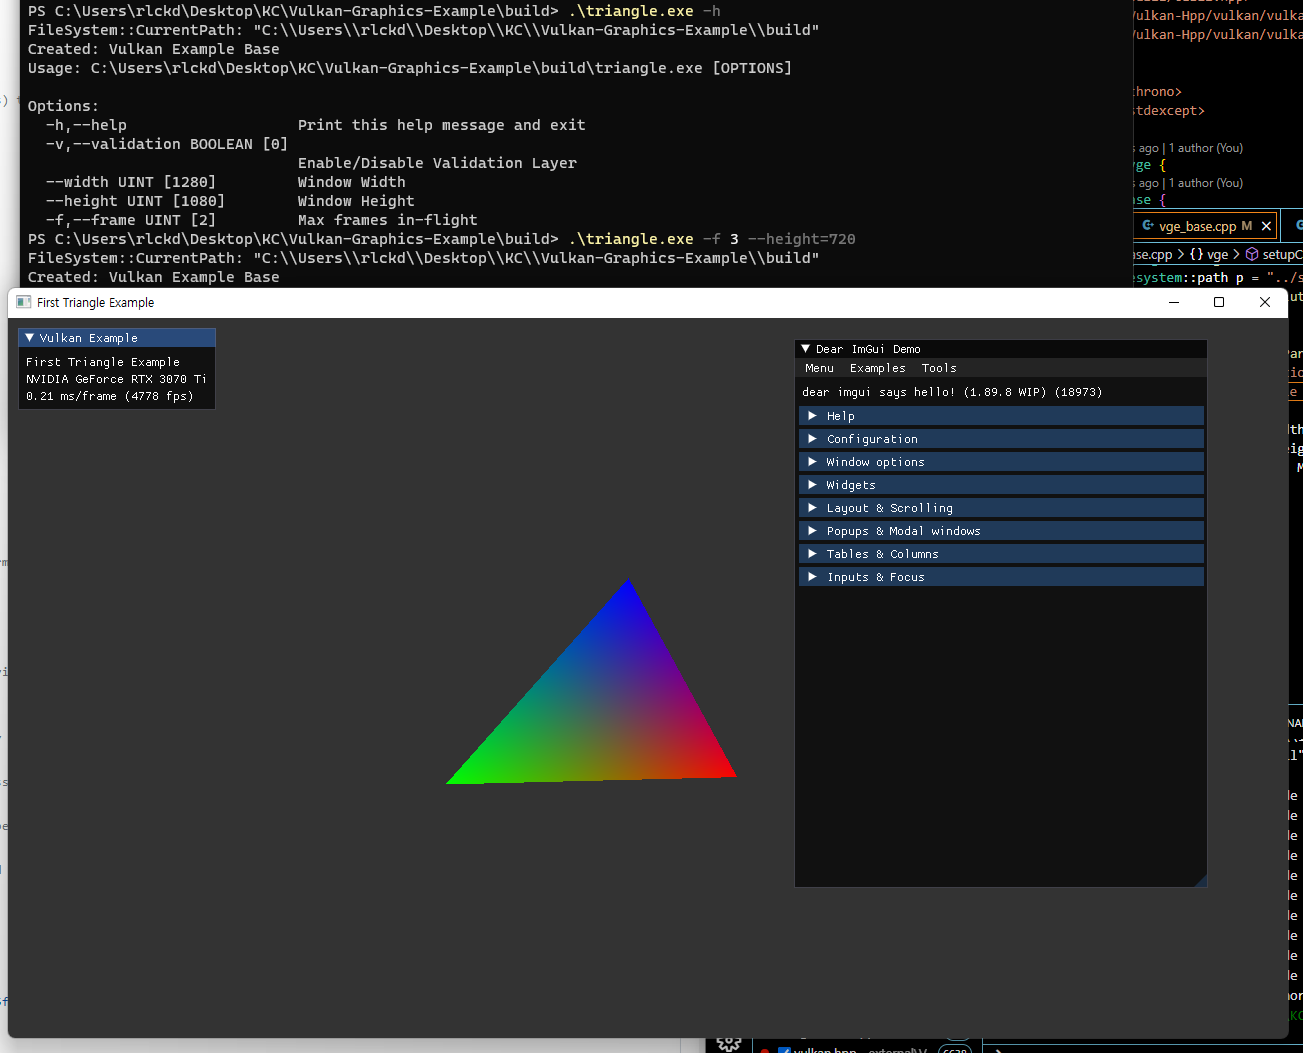The image size is (1303, 1053).
Task: Open the Tools menu in ImGui Demo
Action: (x=939, y=368)
